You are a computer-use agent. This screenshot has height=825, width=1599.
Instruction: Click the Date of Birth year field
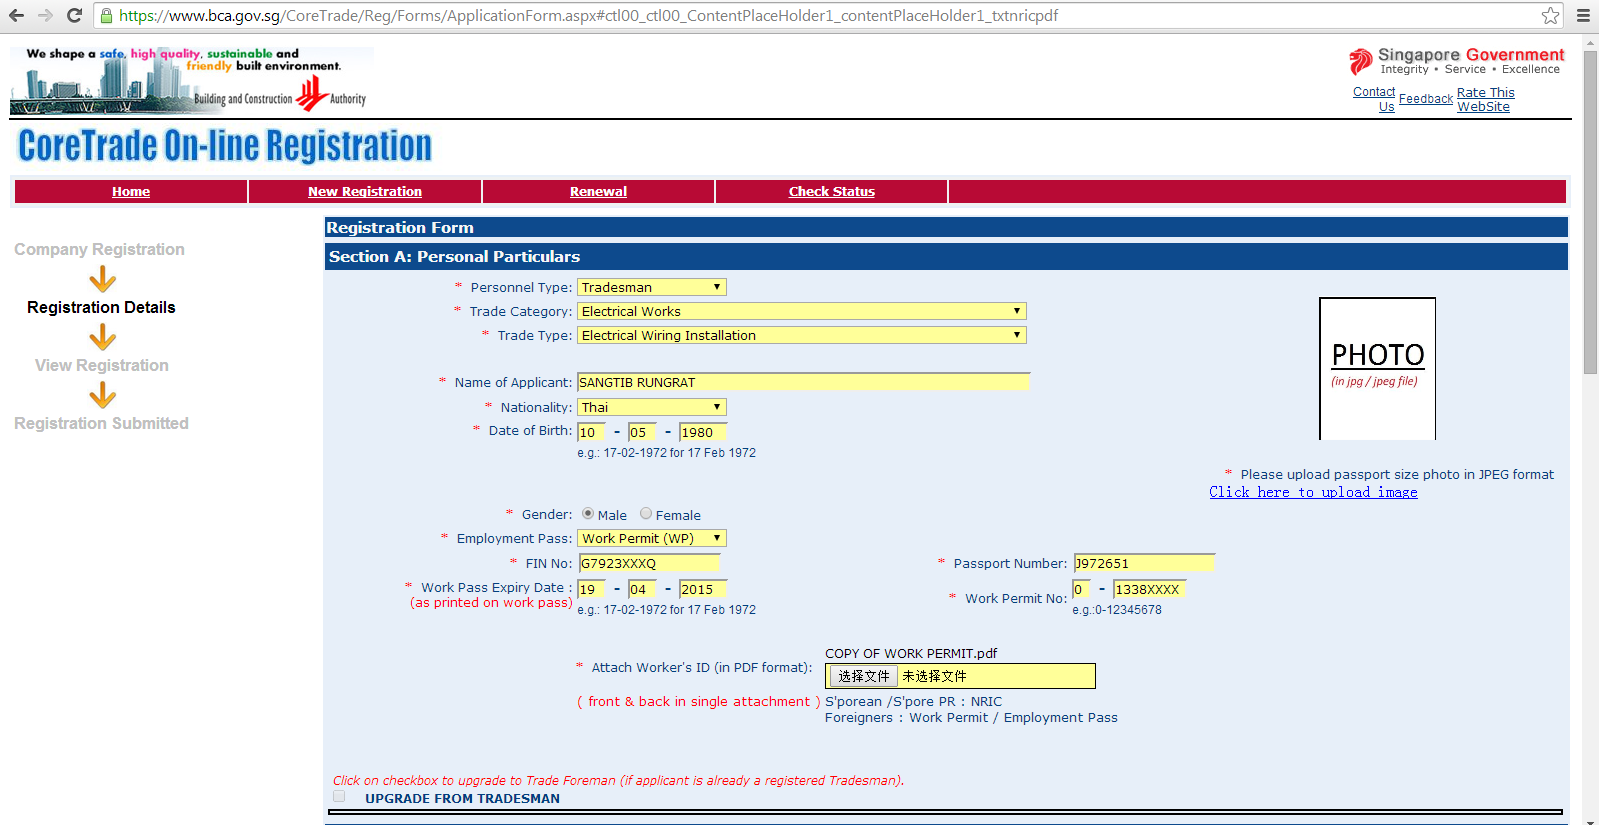coord(703,432)
